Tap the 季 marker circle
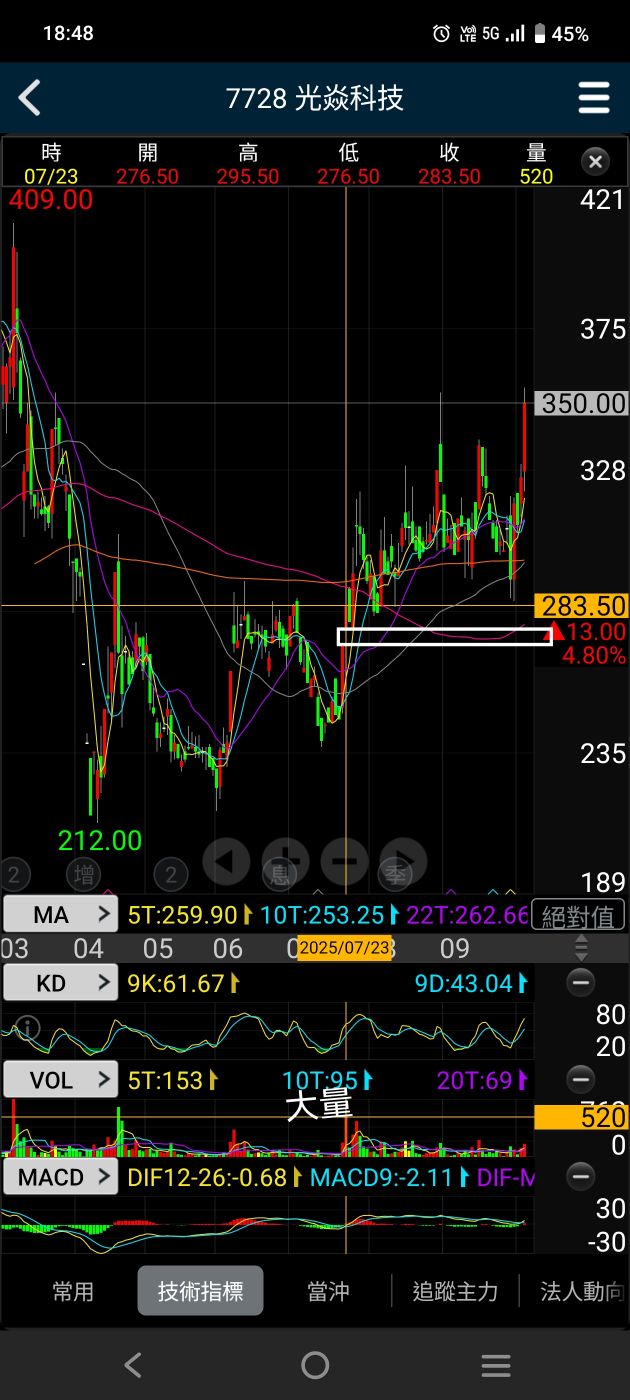Image resolution: width=630 pixels, height=1400 pixels. pos(395,876)
